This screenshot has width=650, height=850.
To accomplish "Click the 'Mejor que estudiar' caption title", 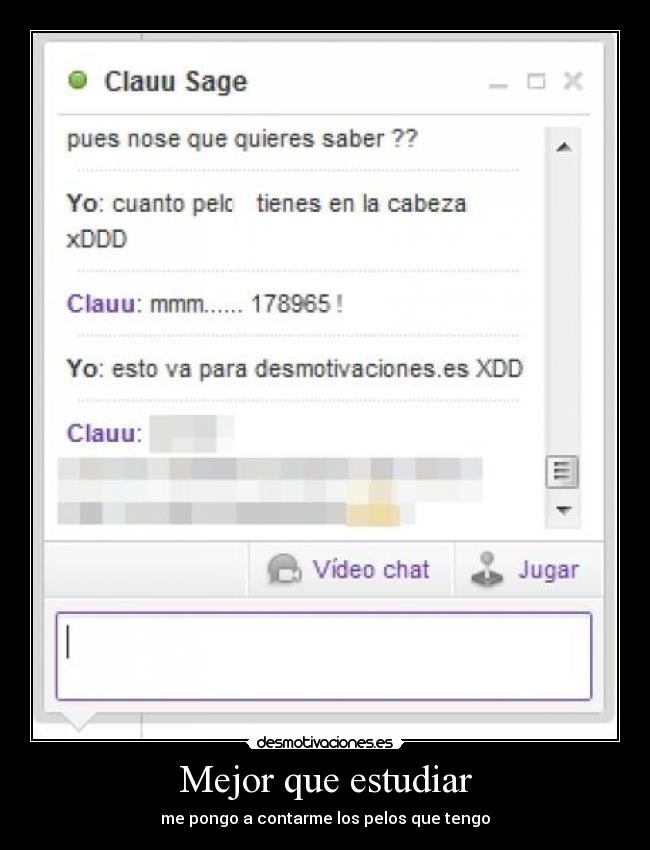I will click(x=325, y=780).
